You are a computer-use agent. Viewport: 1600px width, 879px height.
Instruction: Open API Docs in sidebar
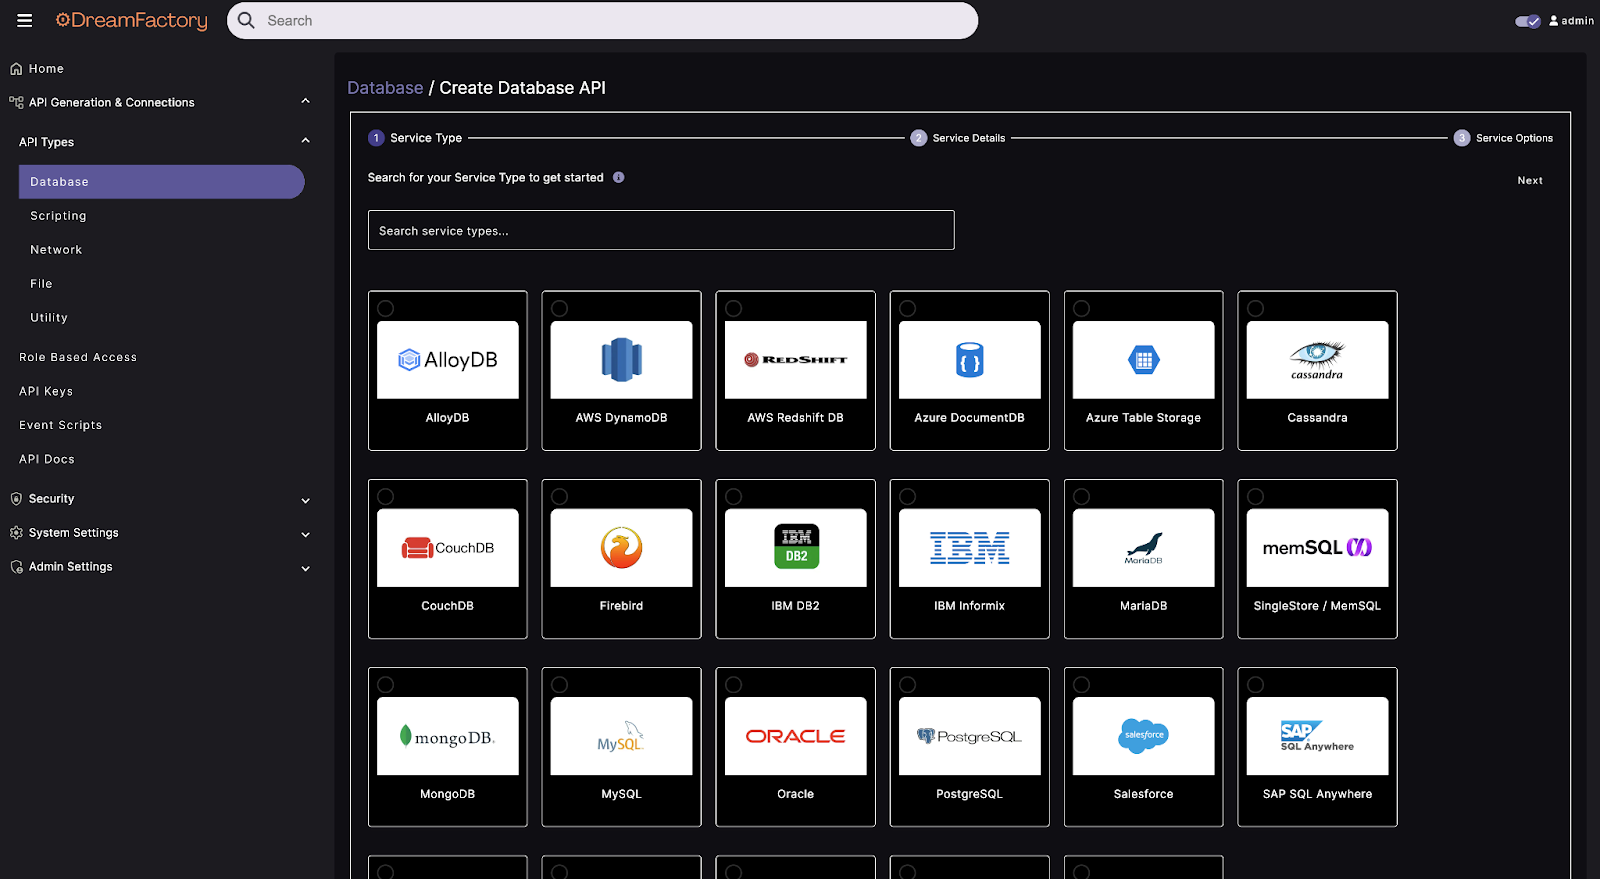(x=47, y=459)
